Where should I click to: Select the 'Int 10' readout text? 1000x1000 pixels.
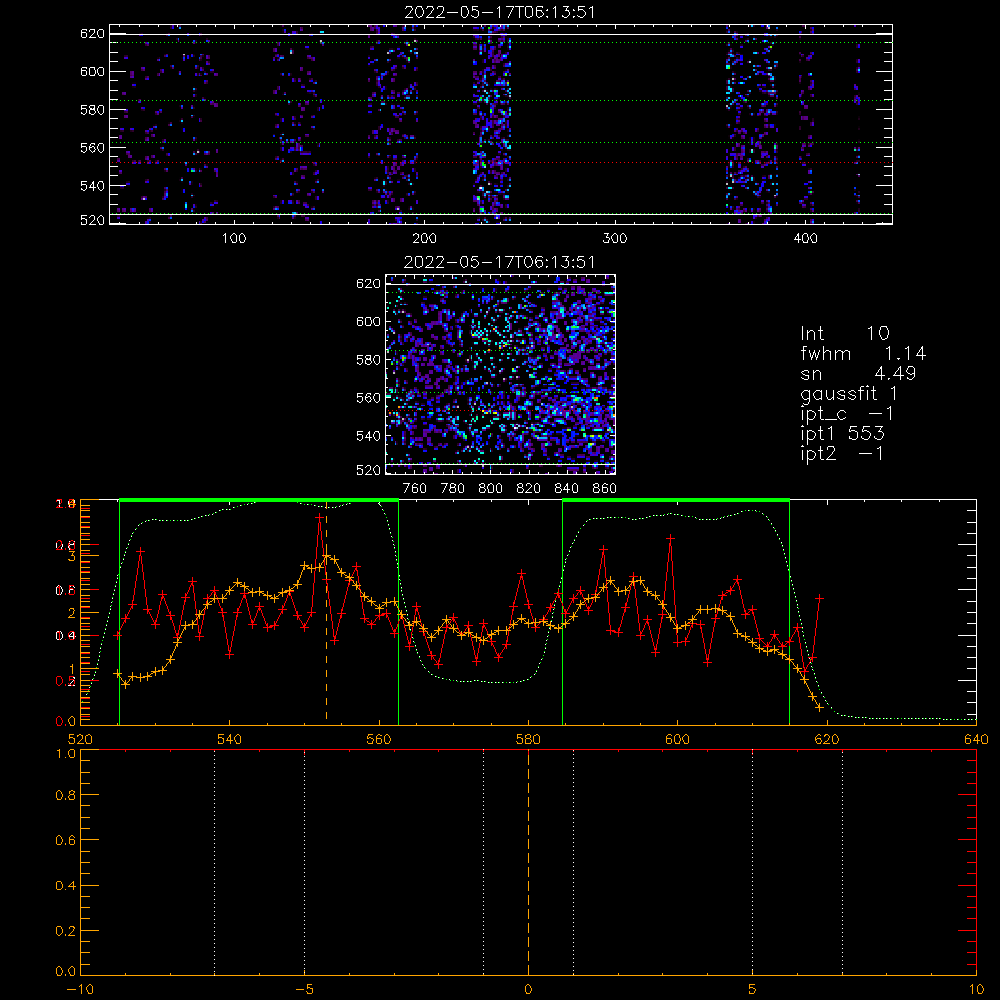845,333
